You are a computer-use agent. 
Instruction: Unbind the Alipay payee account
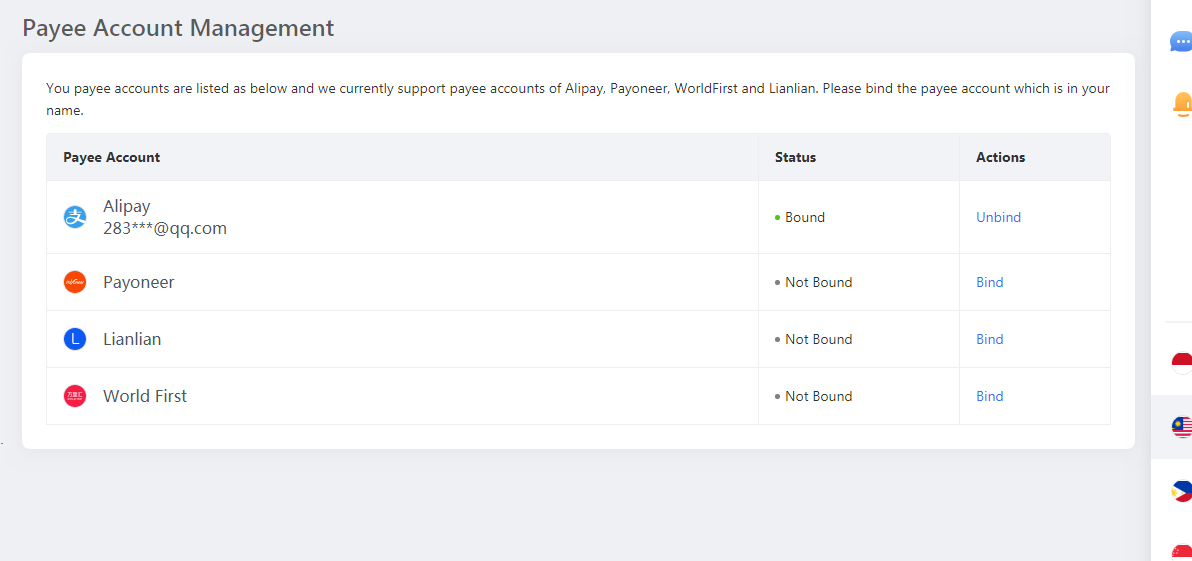click(998, 217)
